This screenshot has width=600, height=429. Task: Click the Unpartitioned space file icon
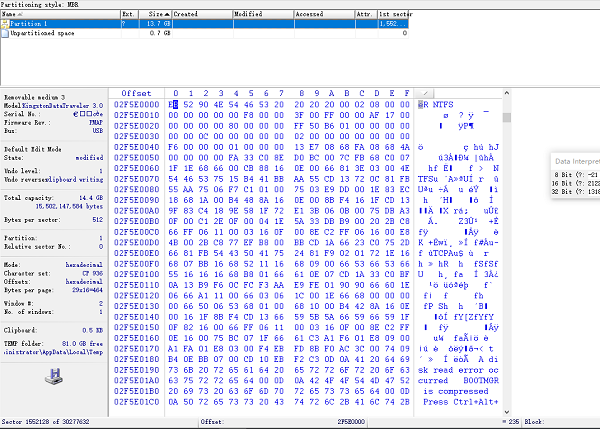tap(5, 33)
